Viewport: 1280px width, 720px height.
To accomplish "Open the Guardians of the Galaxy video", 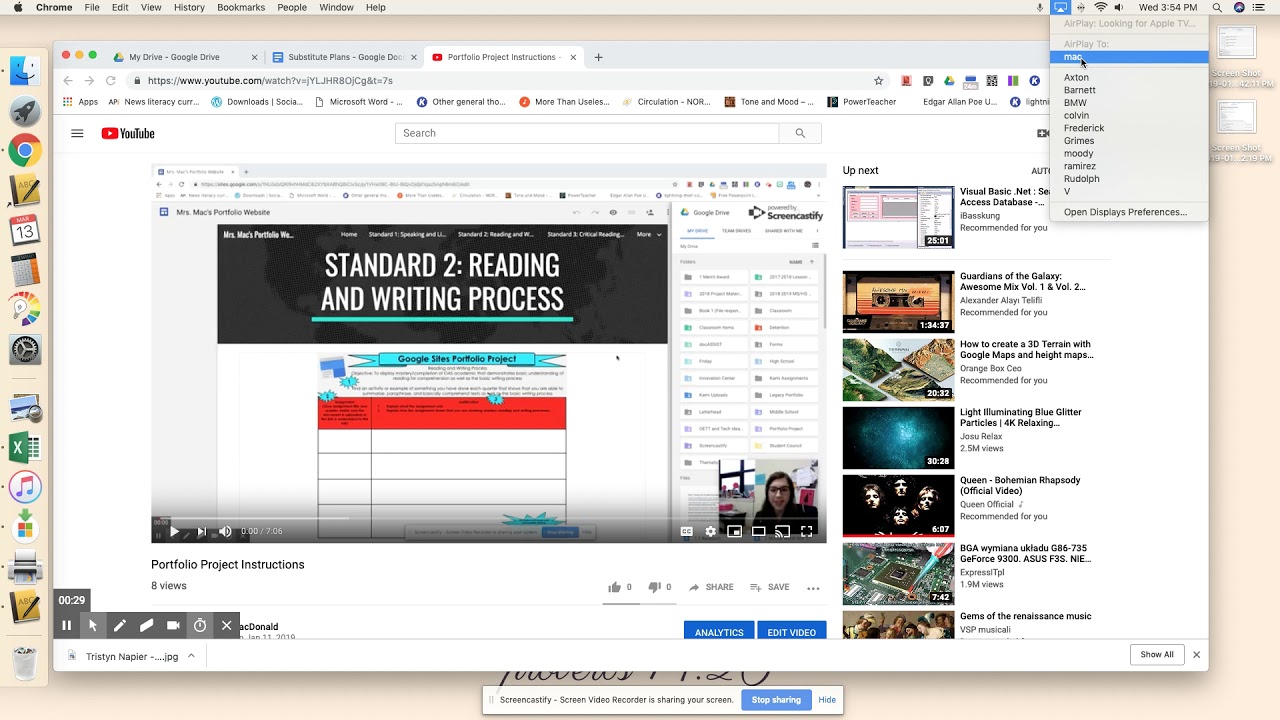I will [x=898, y=301].
